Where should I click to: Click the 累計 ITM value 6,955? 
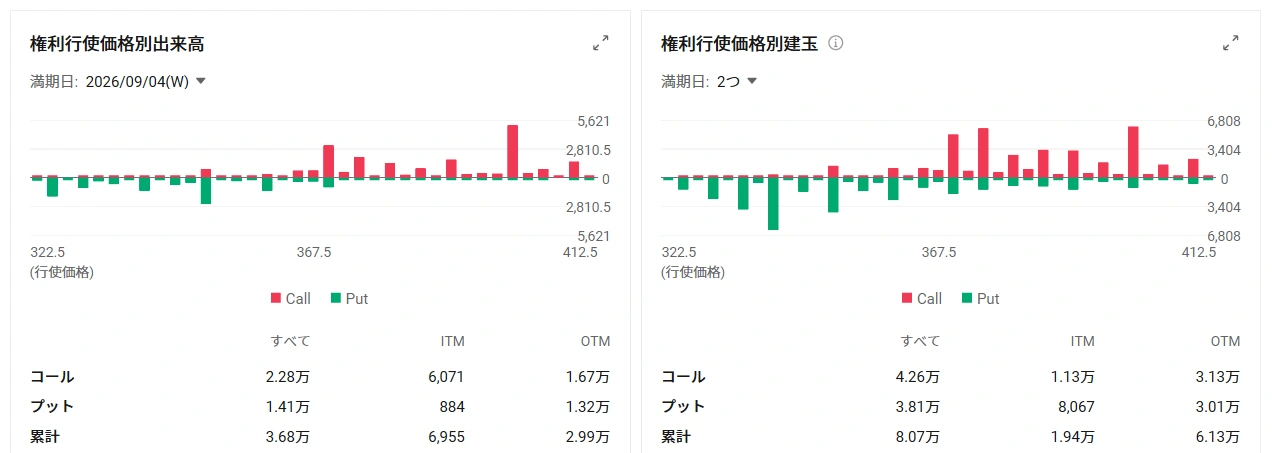pyautogui.click(x=444, y=436)
